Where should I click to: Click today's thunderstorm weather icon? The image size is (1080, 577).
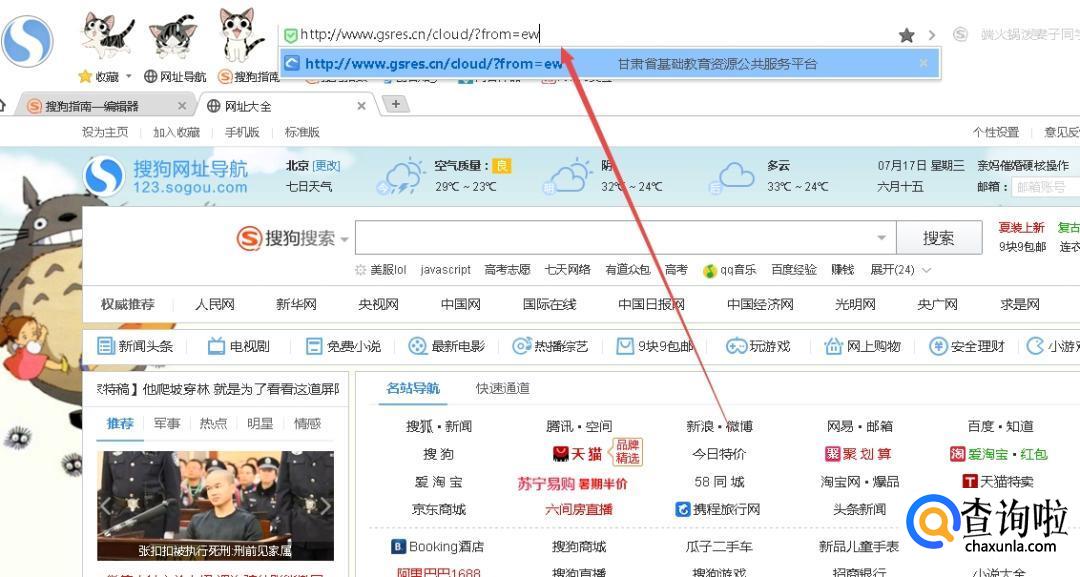click(402, 177)
